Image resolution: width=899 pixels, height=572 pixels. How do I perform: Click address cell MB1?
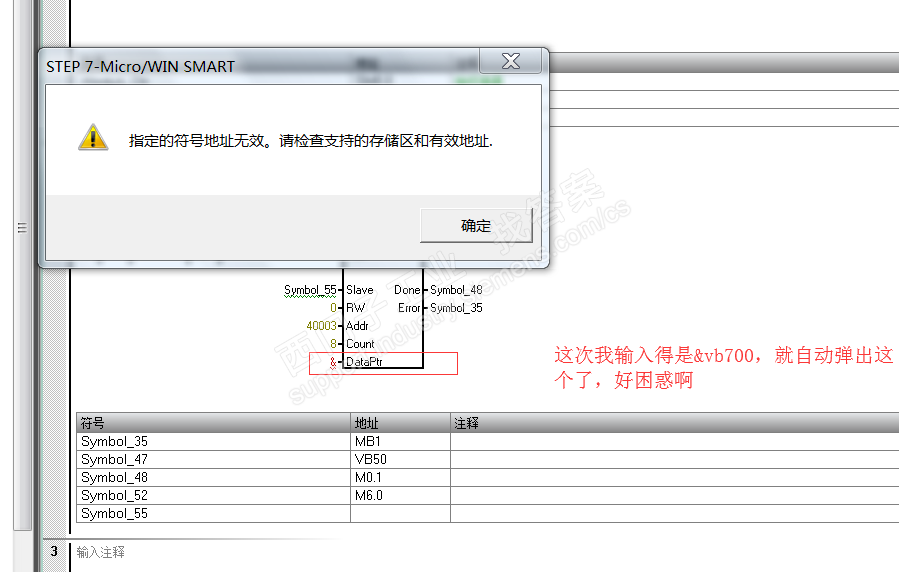tap(400, 441)
